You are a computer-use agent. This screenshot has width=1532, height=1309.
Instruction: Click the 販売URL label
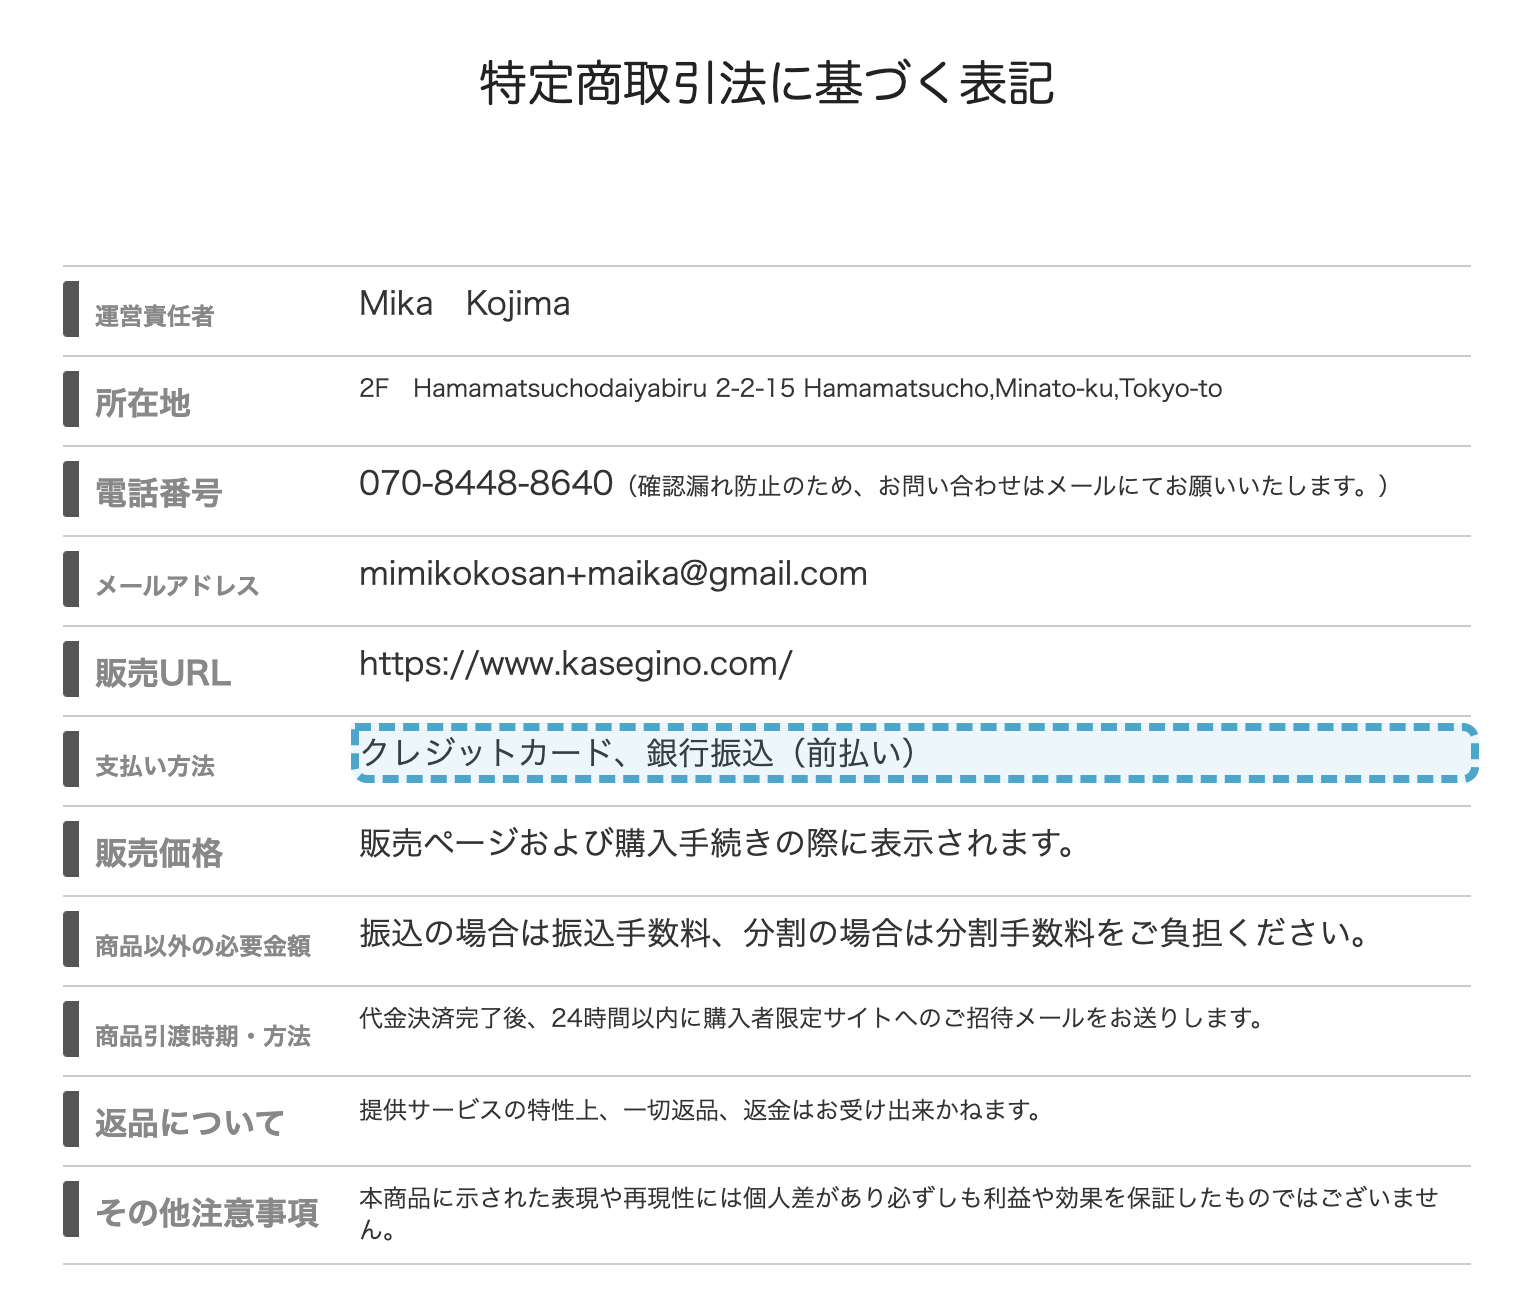163,673
